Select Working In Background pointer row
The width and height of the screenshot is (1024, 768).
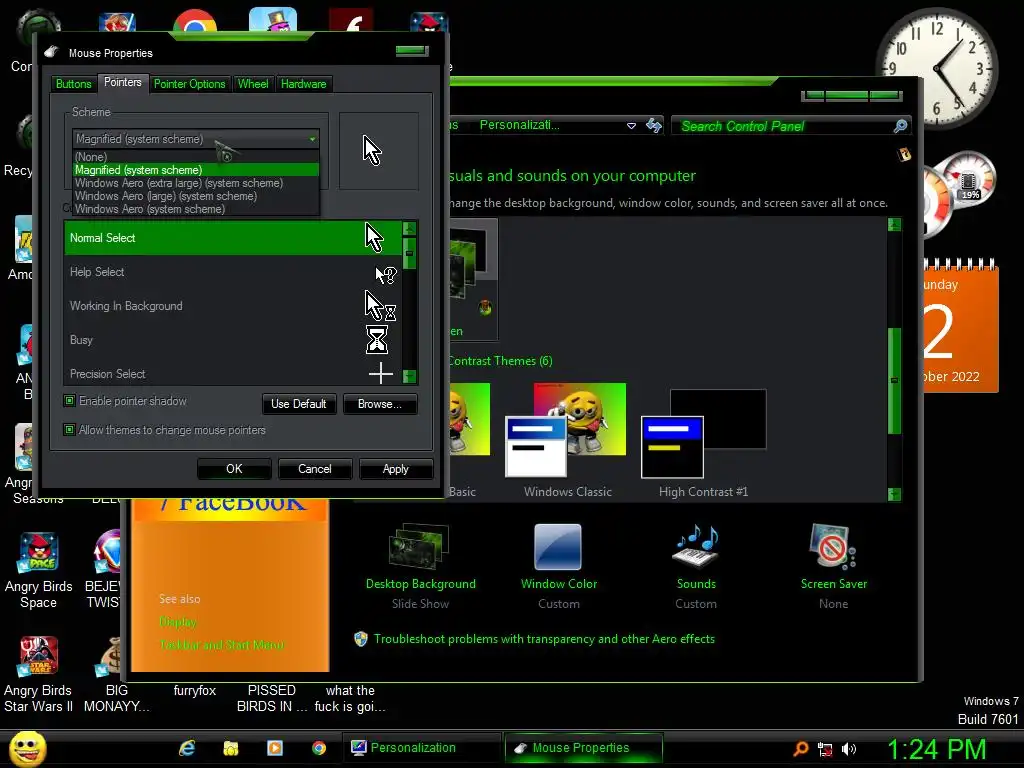pos(233,306)
